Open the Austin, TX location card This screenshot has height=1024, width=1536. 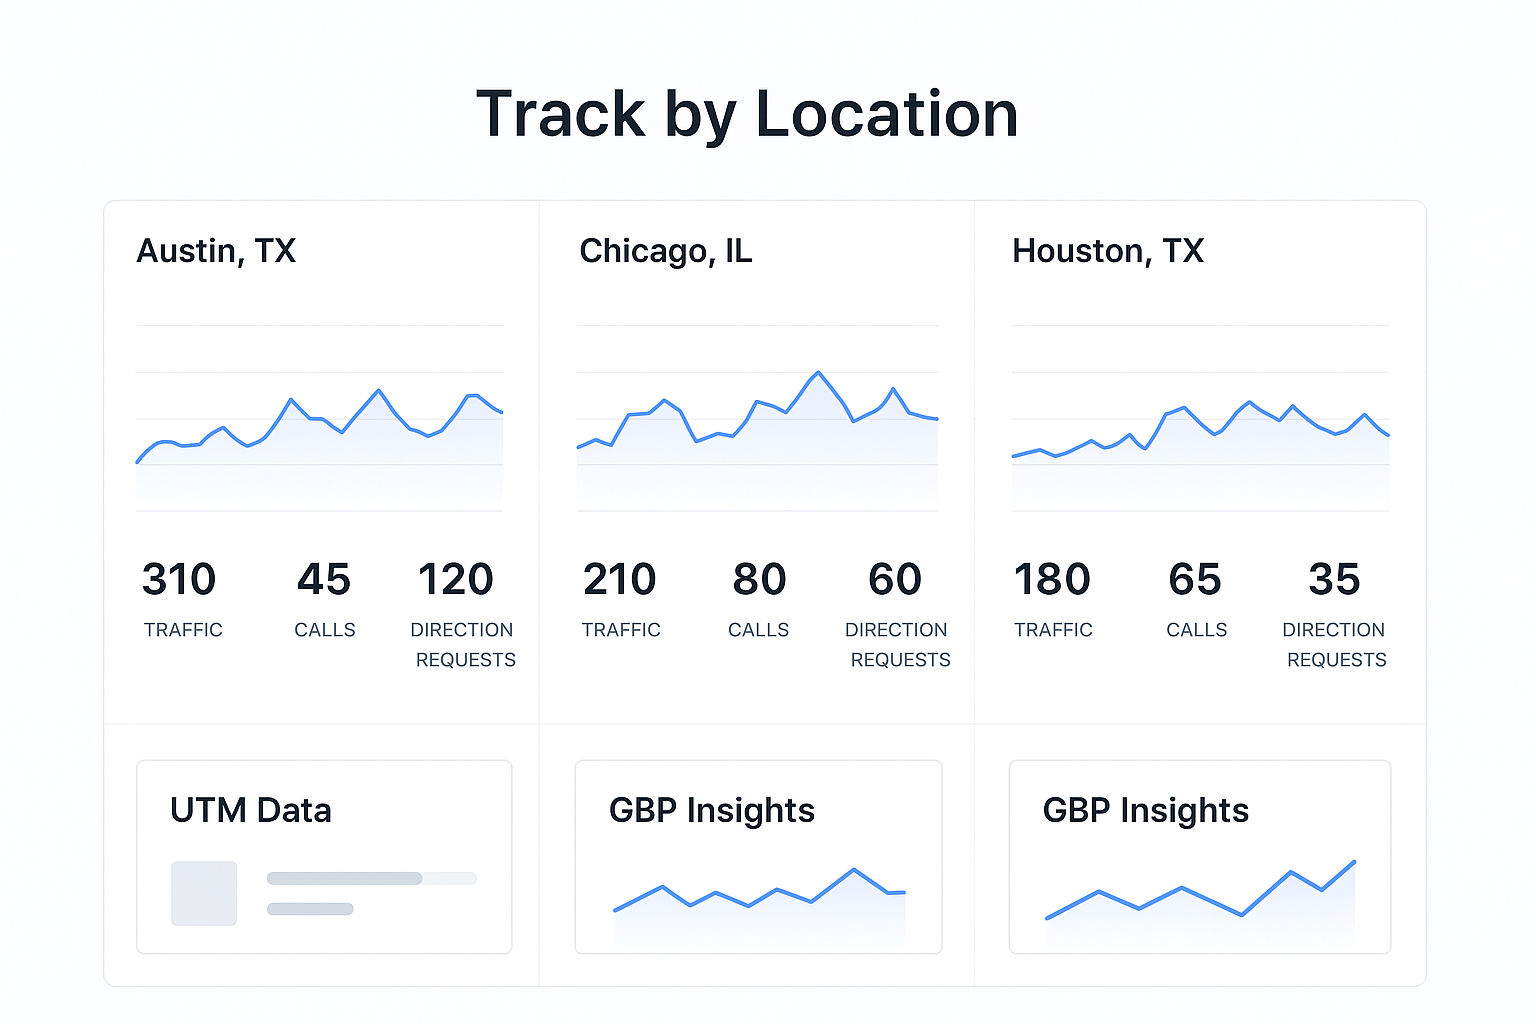(x=216, y=251)
